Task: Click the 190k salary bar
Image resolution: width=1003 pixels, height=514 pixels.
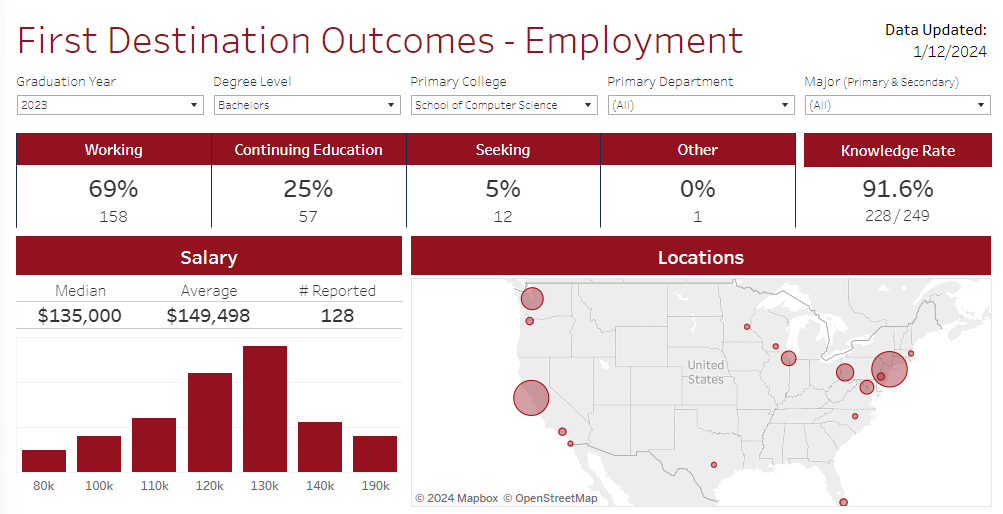Action: click(375, 454)
